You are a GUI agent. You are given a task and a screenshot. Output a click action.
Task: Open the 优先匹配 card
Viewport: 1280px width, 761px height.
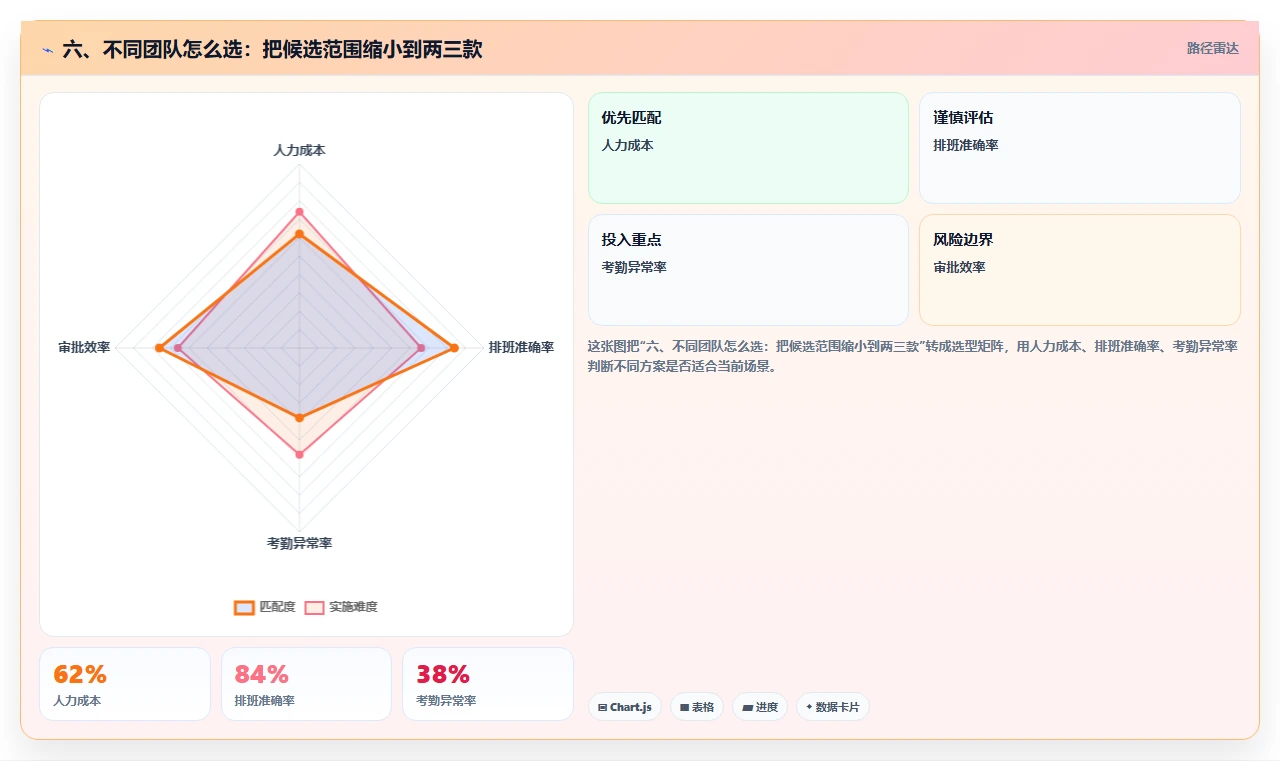(748, 148)
